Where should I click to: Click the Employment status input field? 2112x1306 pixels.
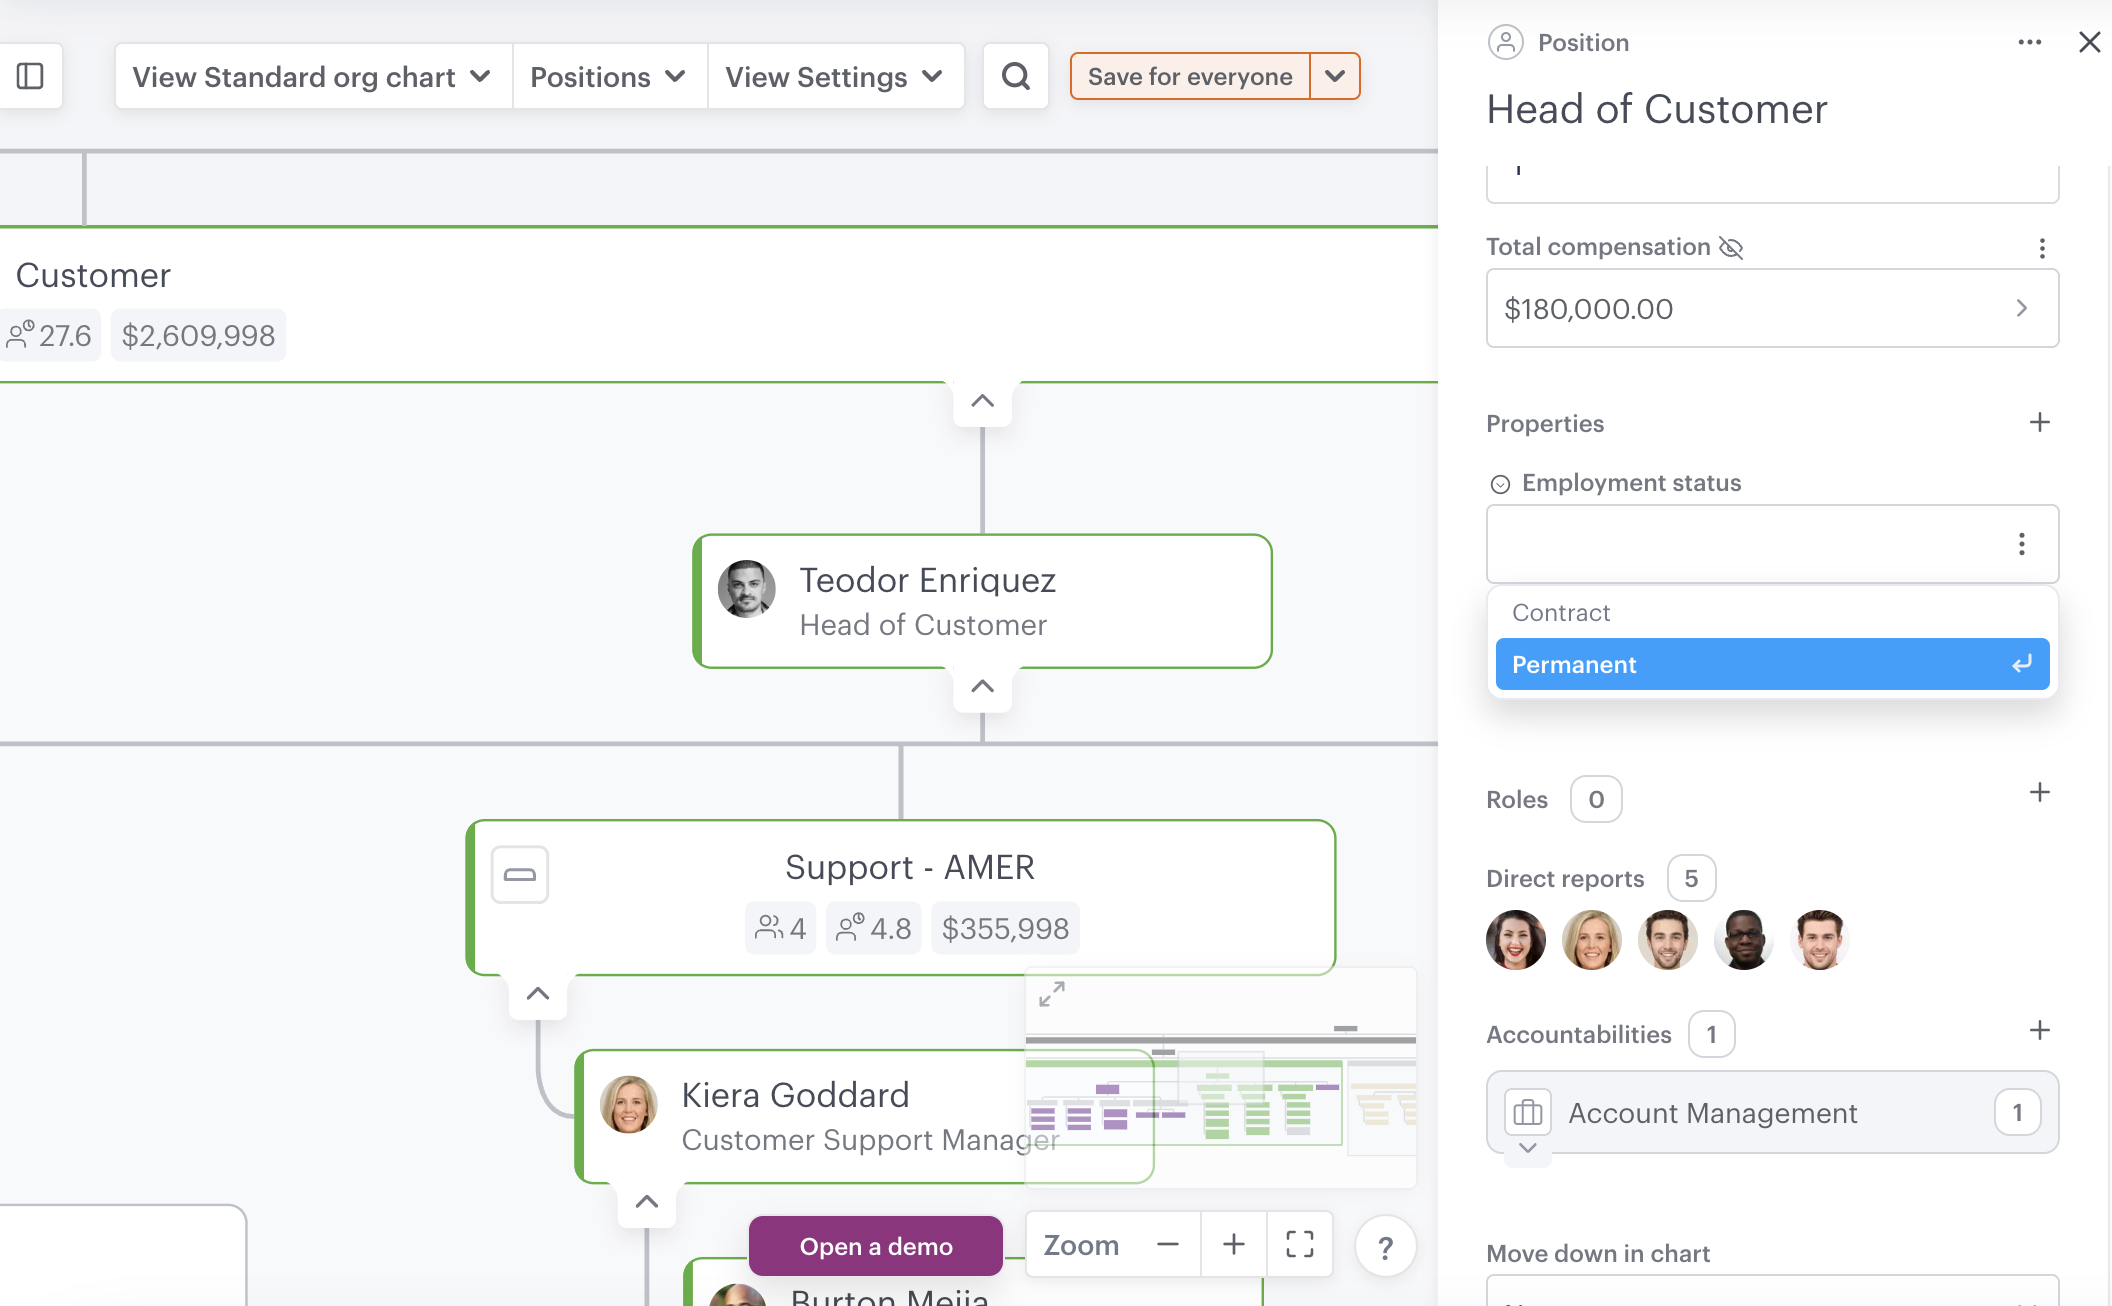pyautogui.click(x=1772, y=544)
